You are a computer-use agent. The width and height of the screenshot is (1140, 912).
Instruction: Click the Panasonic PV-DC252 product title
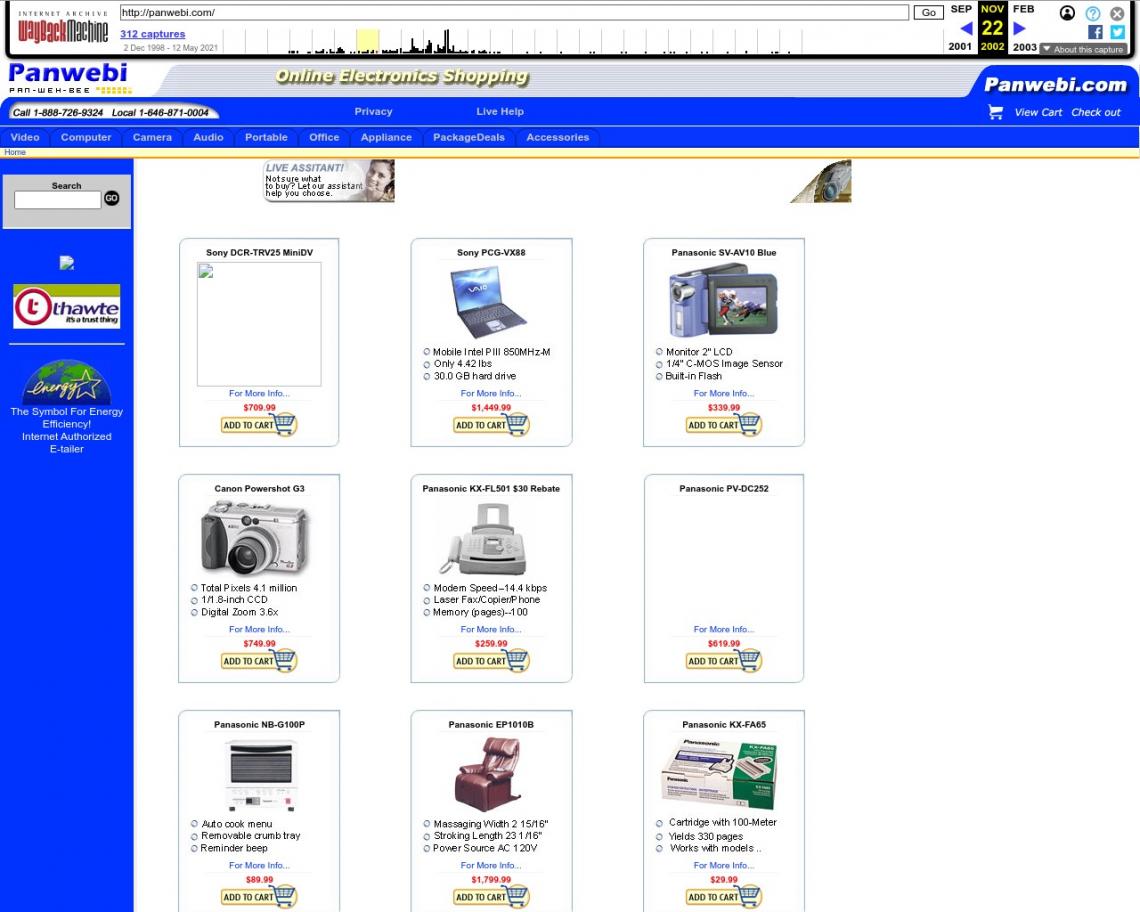pyautogui.click(x=723, y=489)
